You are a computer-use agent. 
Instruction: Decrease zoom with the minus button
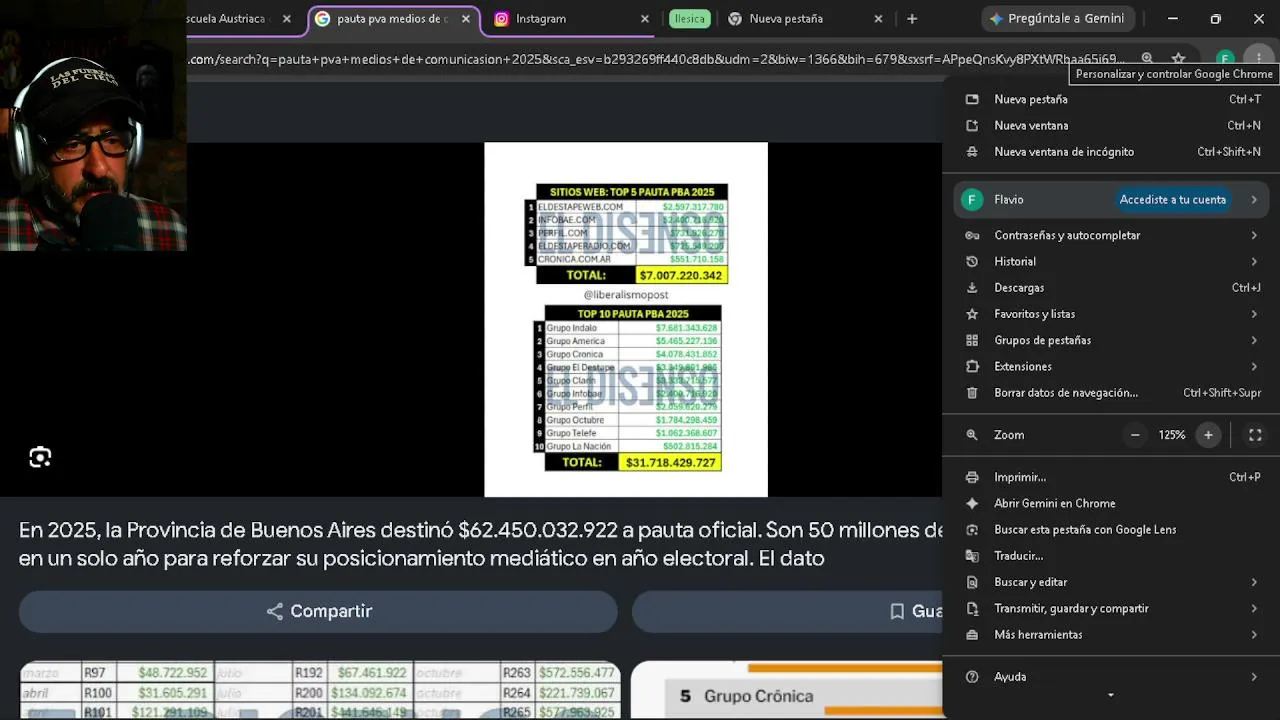coord(1135,435)
